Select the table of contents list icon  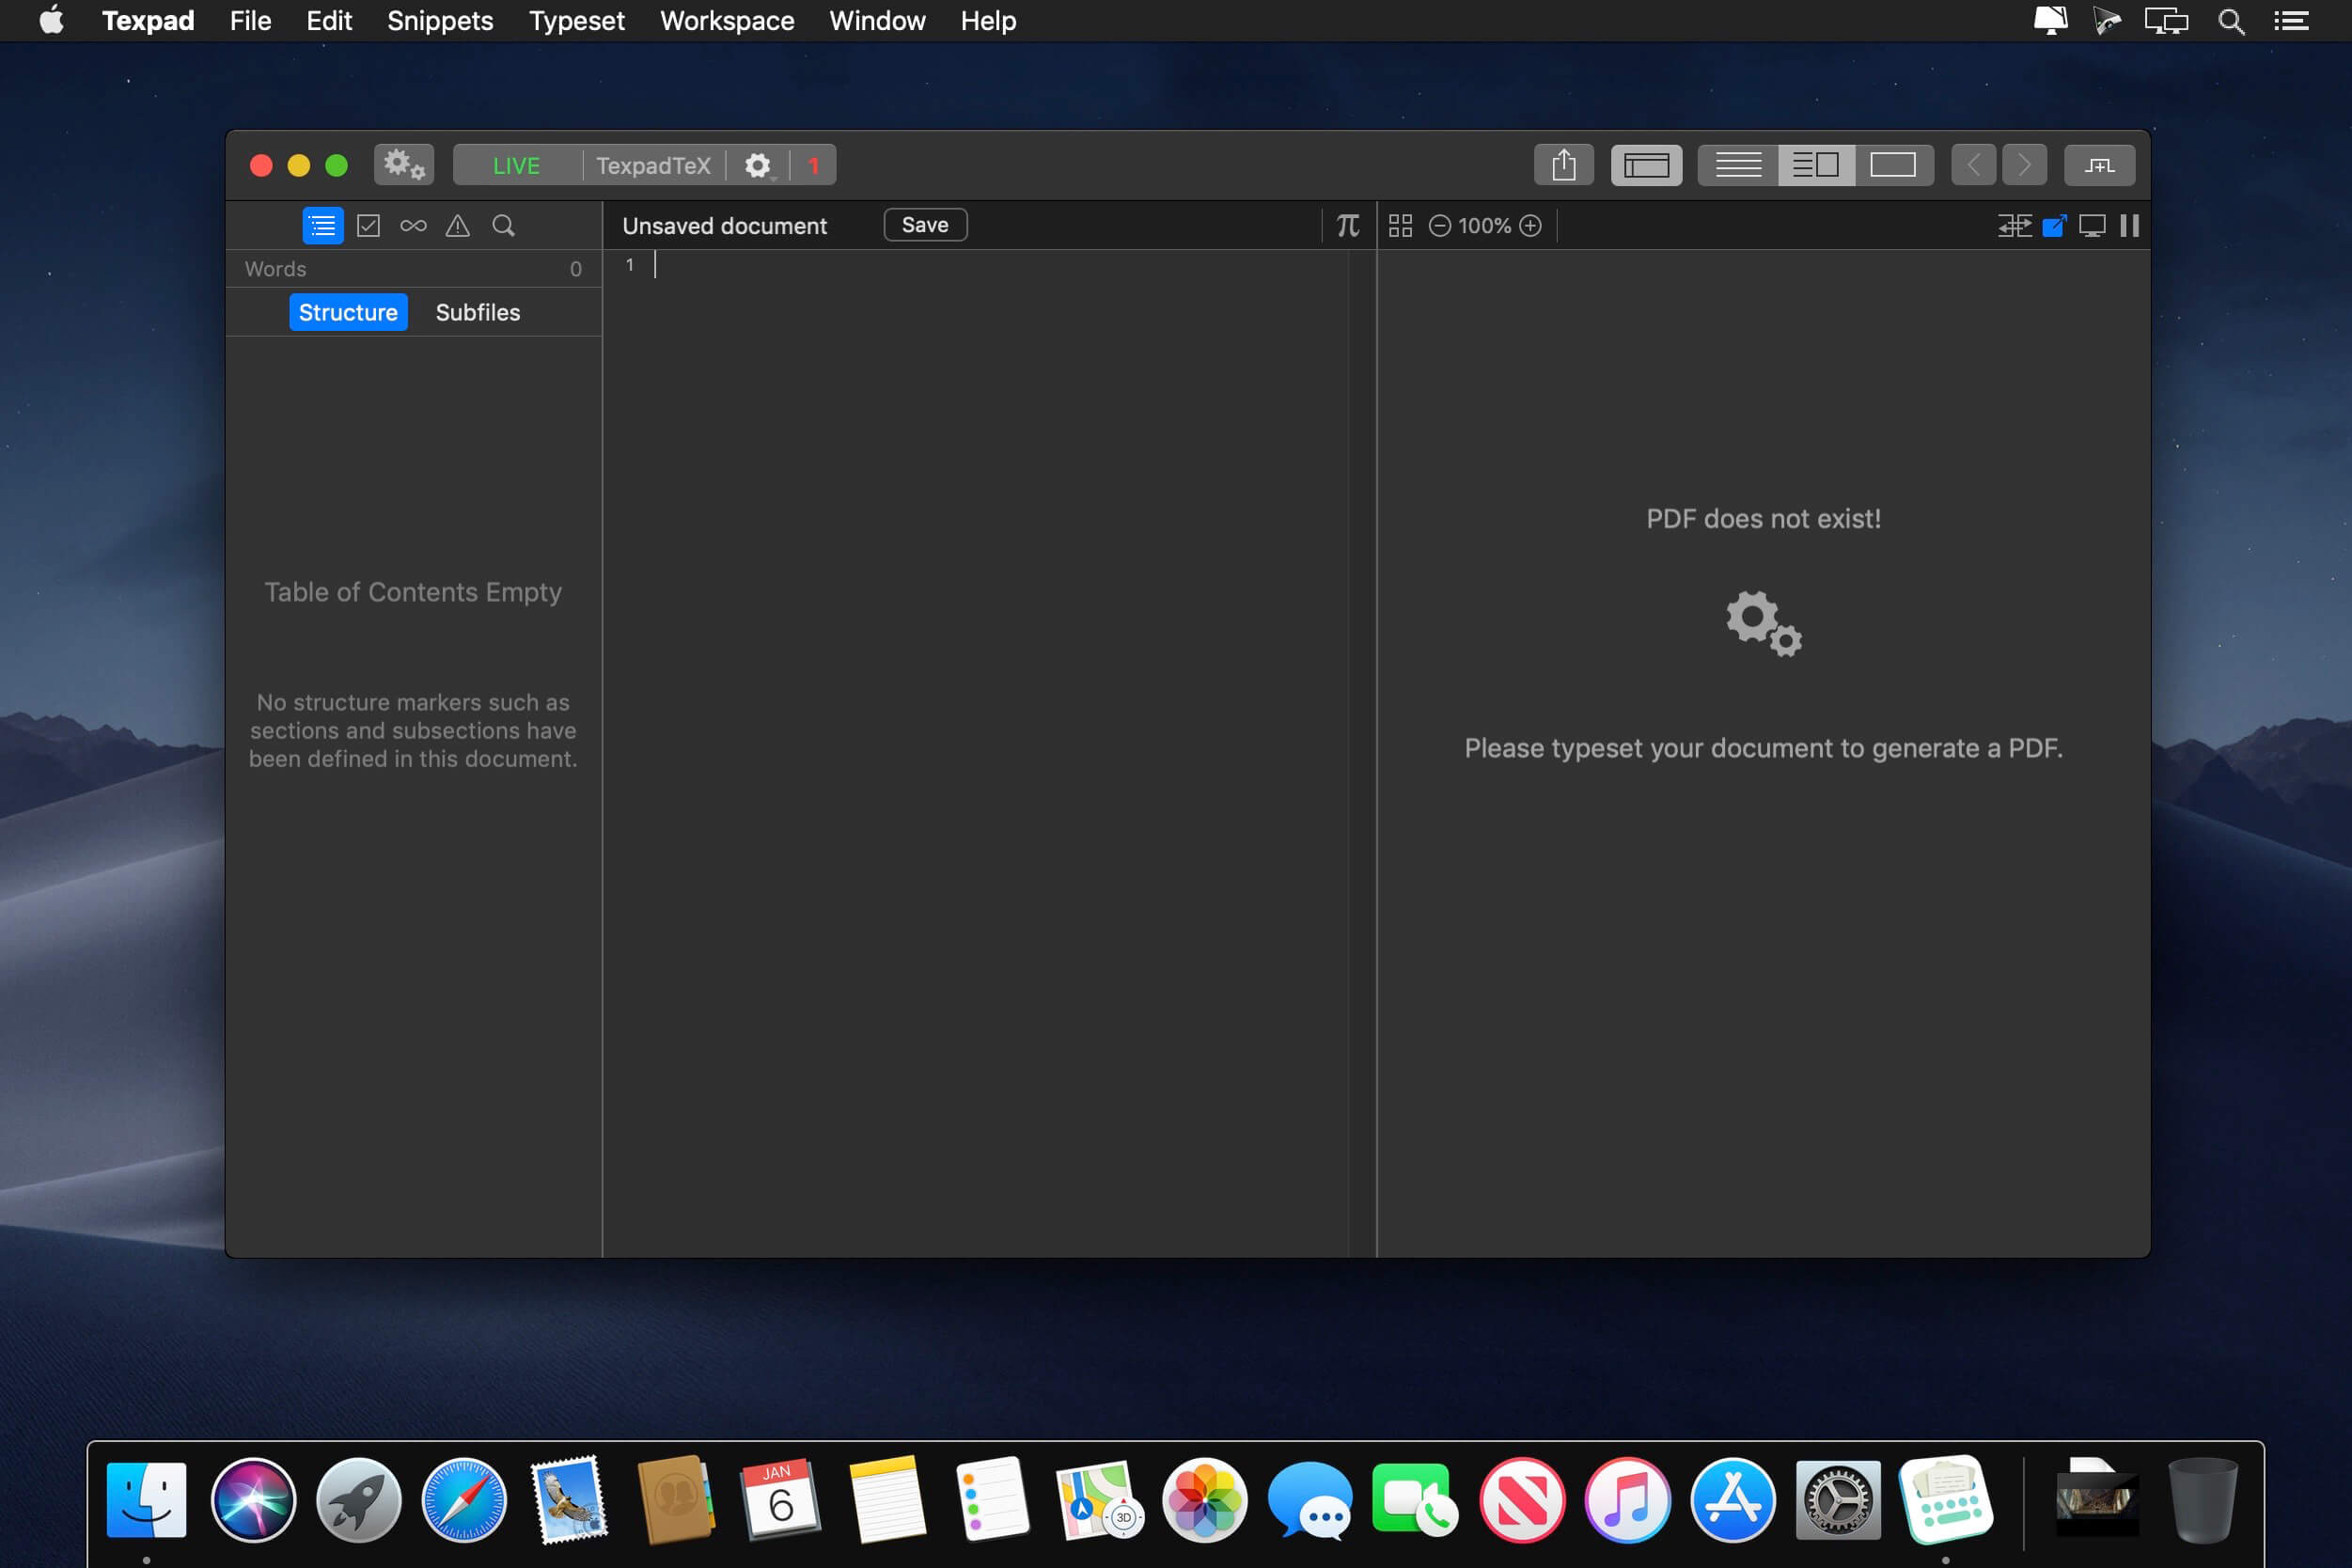(x=322, y=225)
